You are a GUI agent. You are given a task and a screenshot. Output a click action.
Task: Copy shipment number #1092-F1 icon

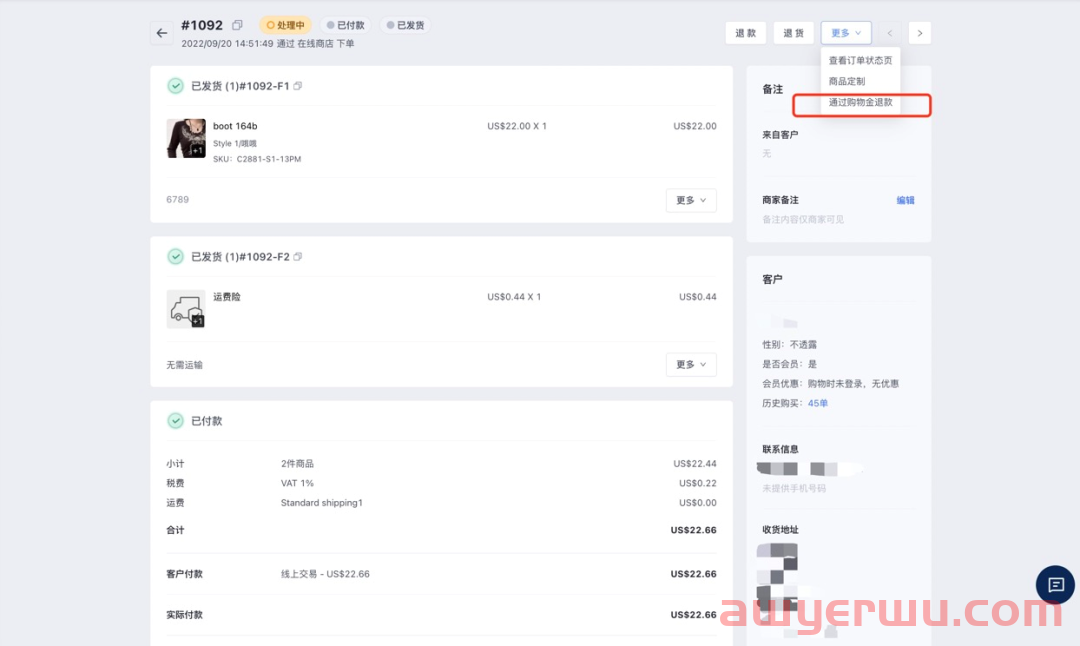(298, 86)
